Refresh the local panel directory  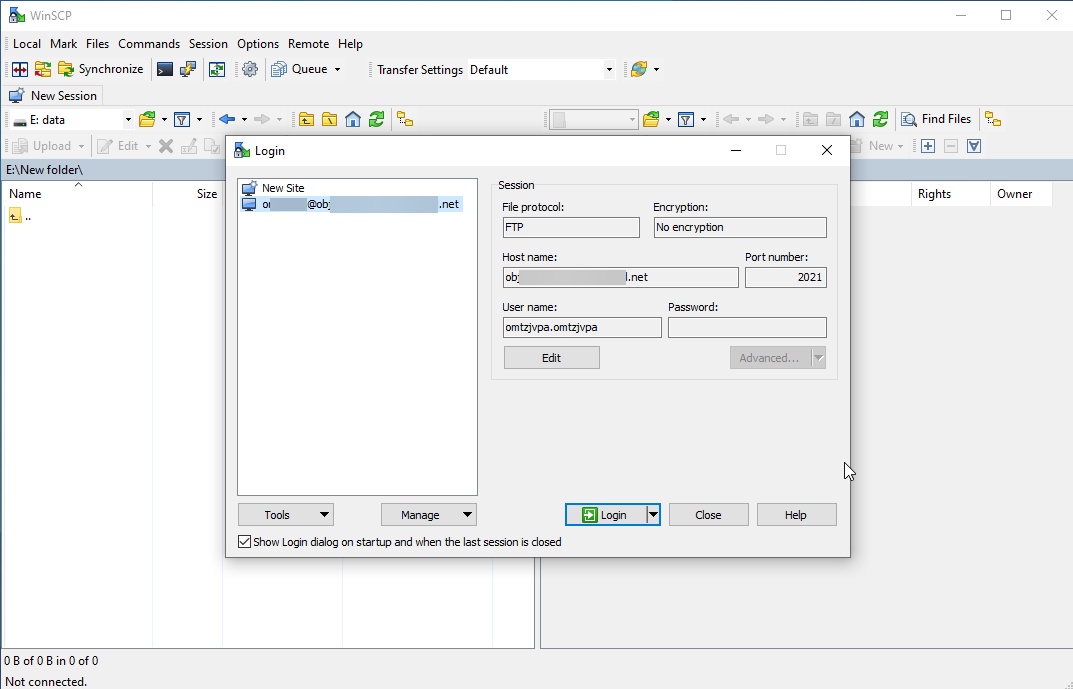tap(376, 119)
